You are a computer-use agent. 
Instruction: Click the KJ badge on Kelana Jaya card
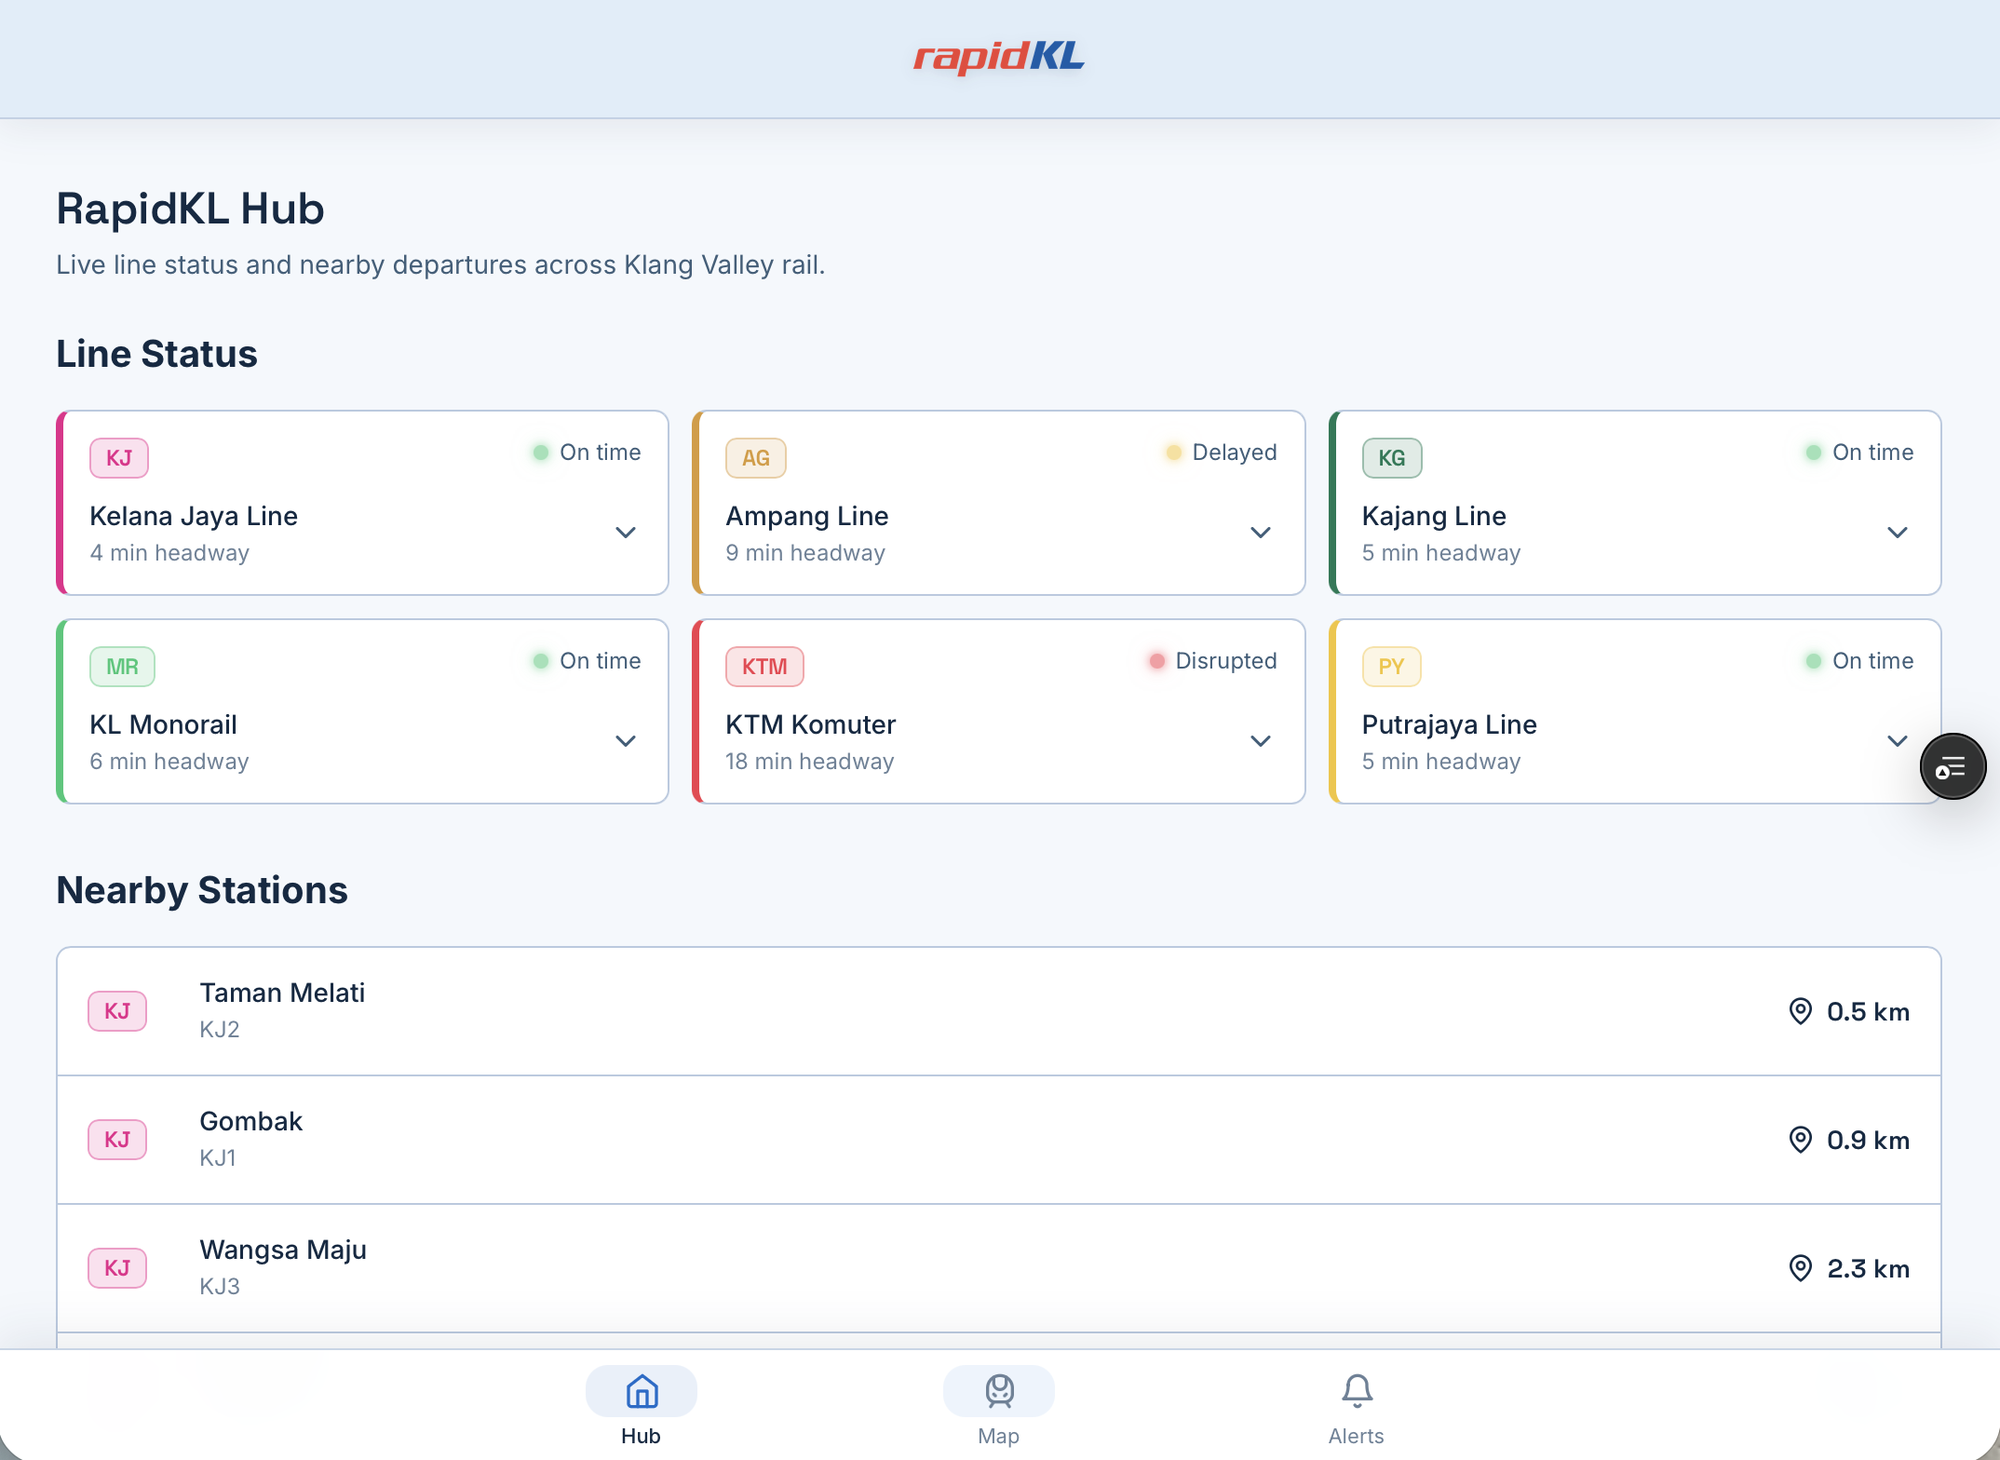(x=119, y=458)
